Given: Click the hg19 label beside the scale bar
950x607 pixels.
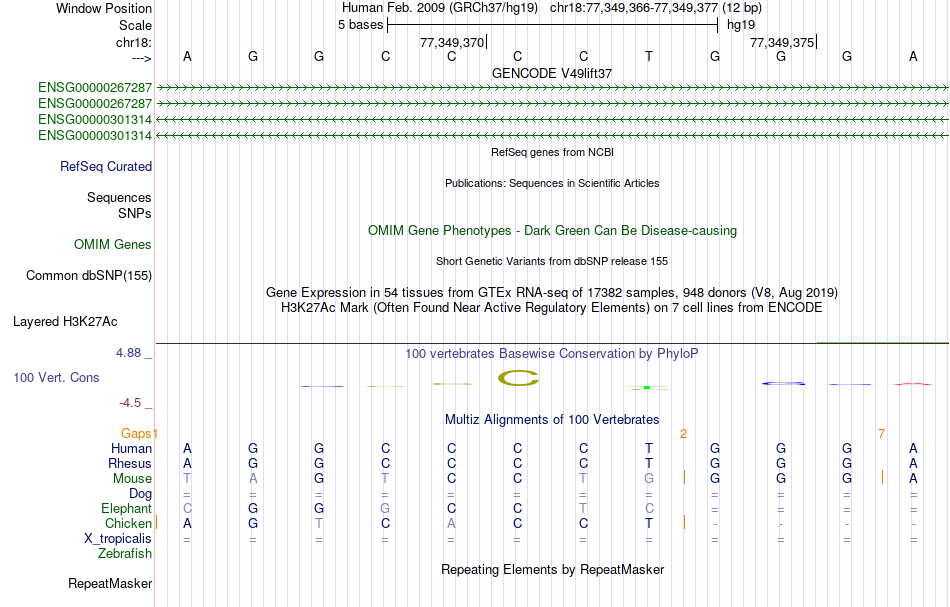Looking at the screenshot, I should click(x=741, y=25).
